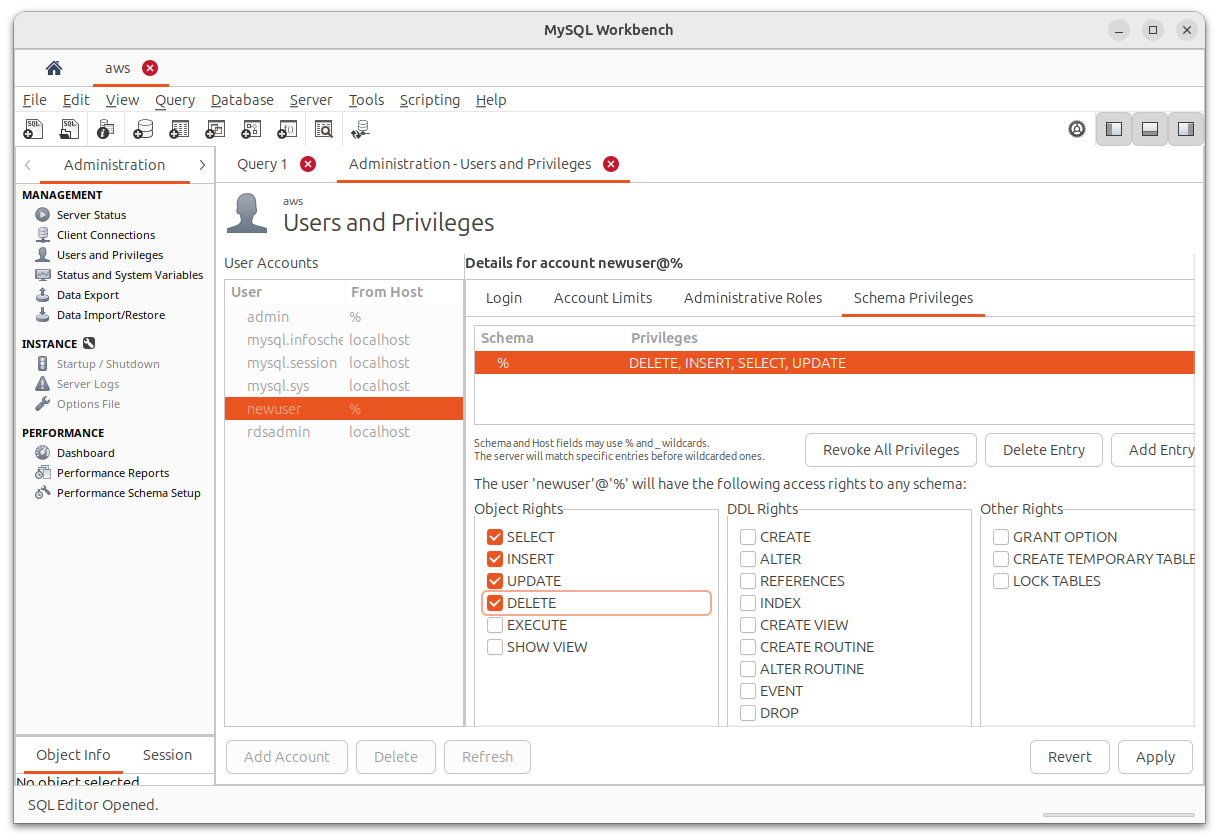The height and width of the screenshot is (840, 1219).
Task: Revert the privilege changes
Action: [x=1070, y=757]
